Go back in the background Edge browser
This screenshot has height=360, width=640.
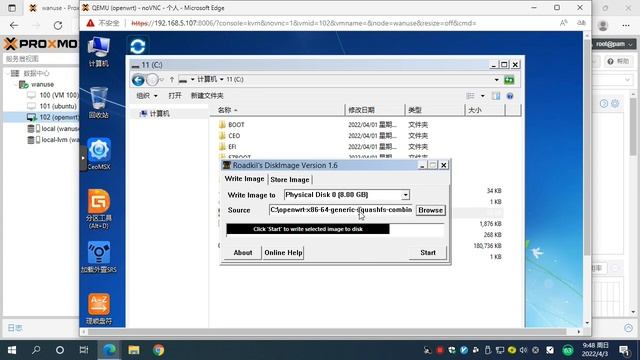[x=14, y=25]
